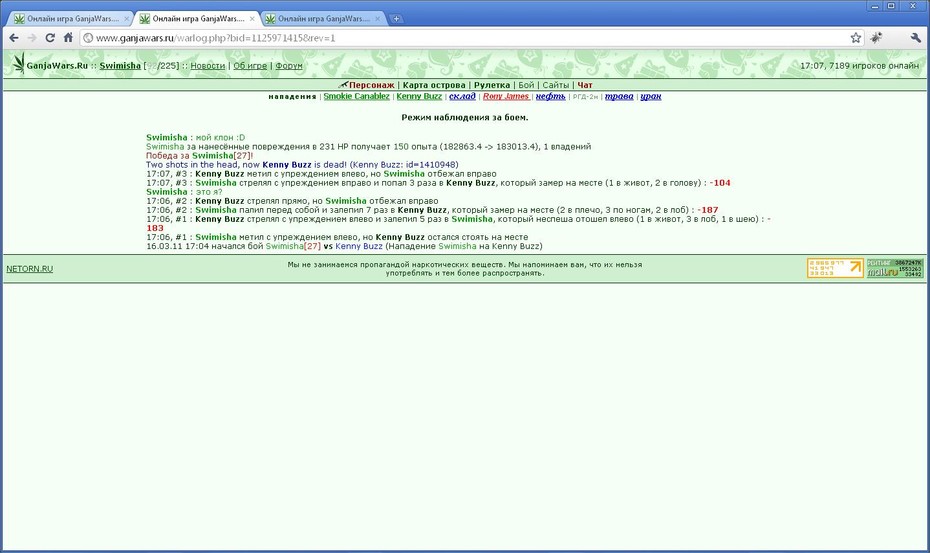The image size is (930, 553).
Task: Switch to the first GanjaWars tab
Action: (70, 19)
